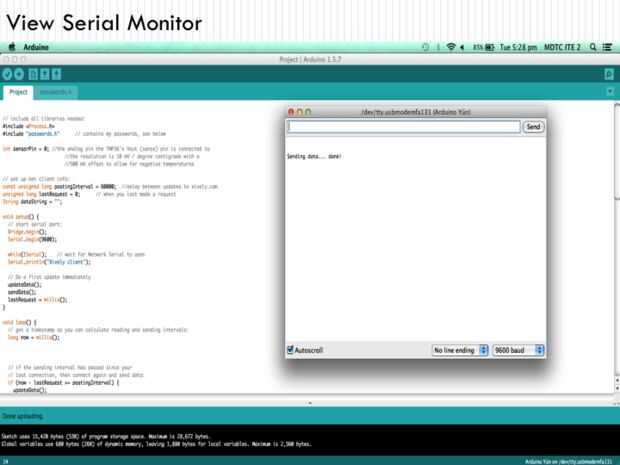The image size is (620, 465).
Task: Click the Serial Monitor window title bar
Action: coord(416,112)
